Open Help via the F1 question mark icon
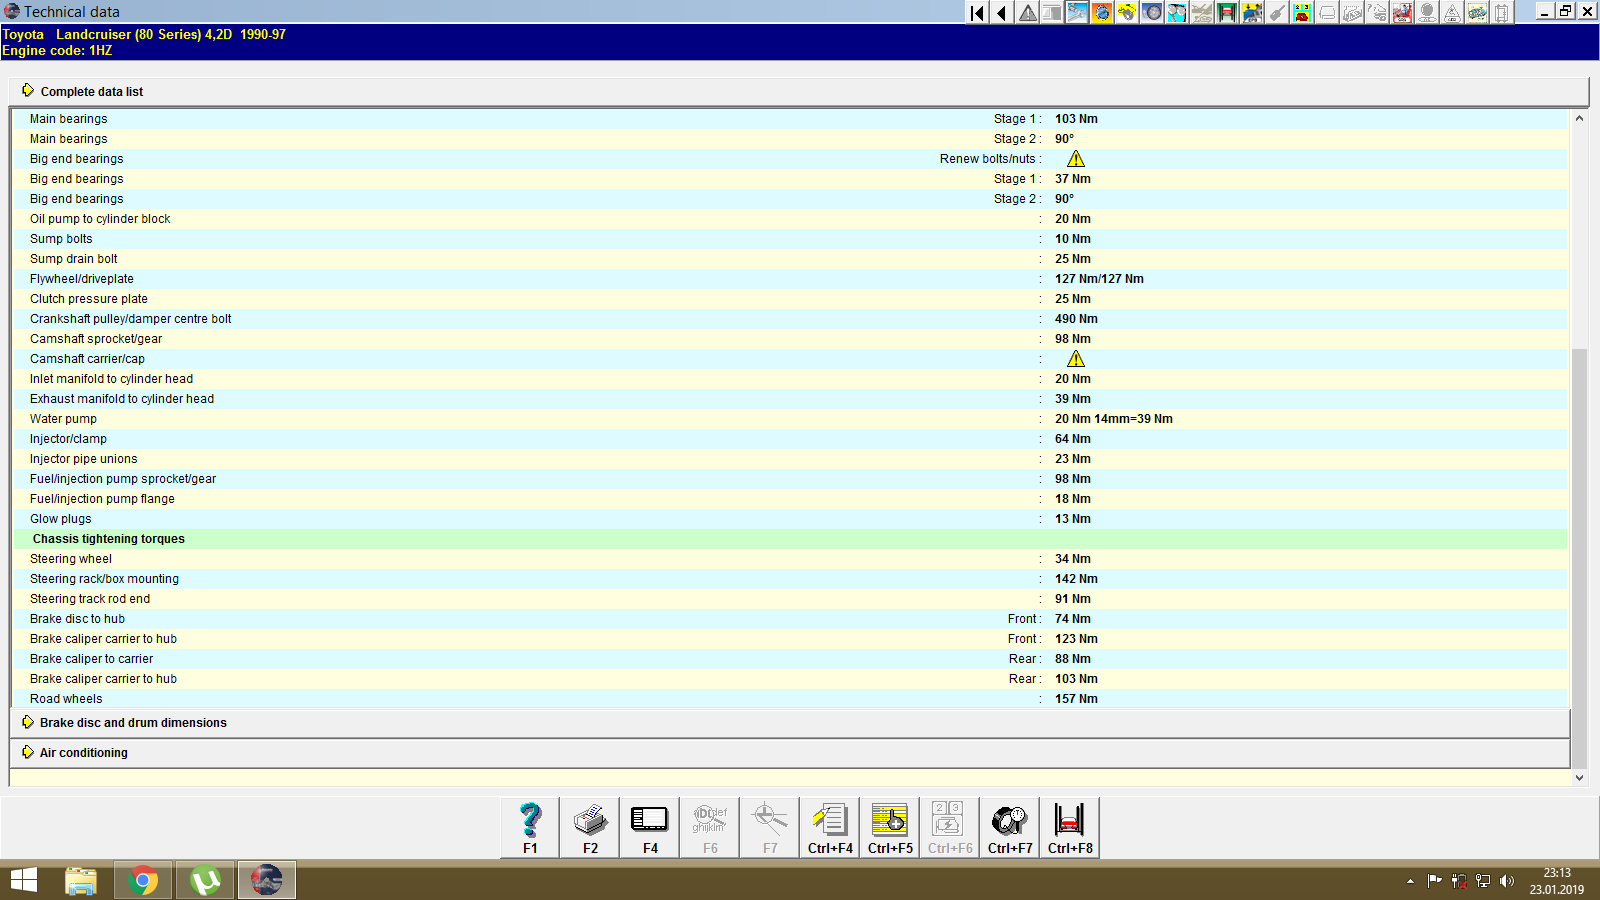 529,825
